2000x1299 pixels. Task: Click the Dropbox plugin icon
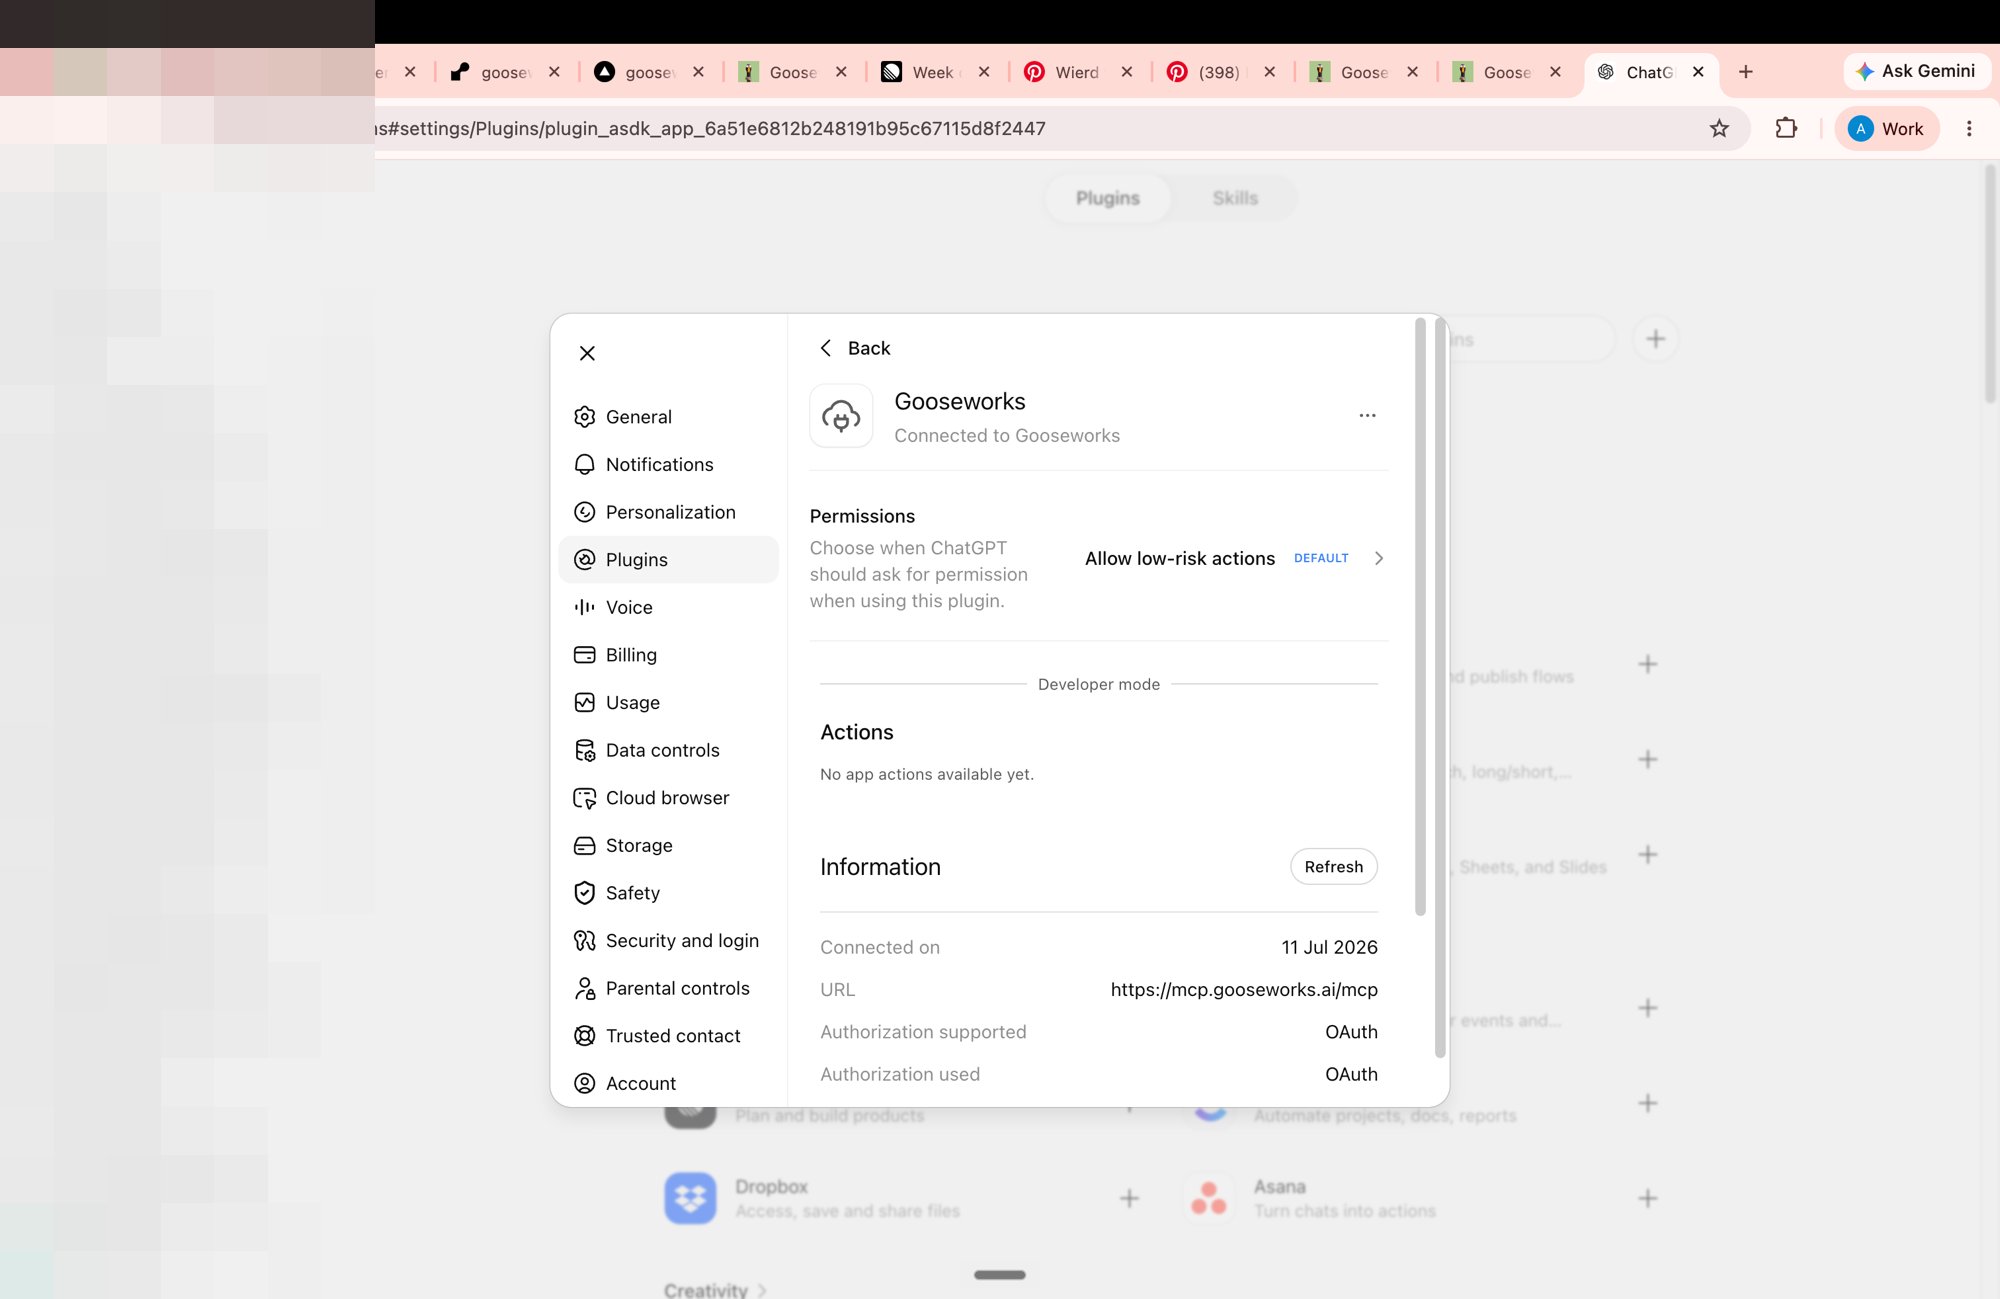690,1198
